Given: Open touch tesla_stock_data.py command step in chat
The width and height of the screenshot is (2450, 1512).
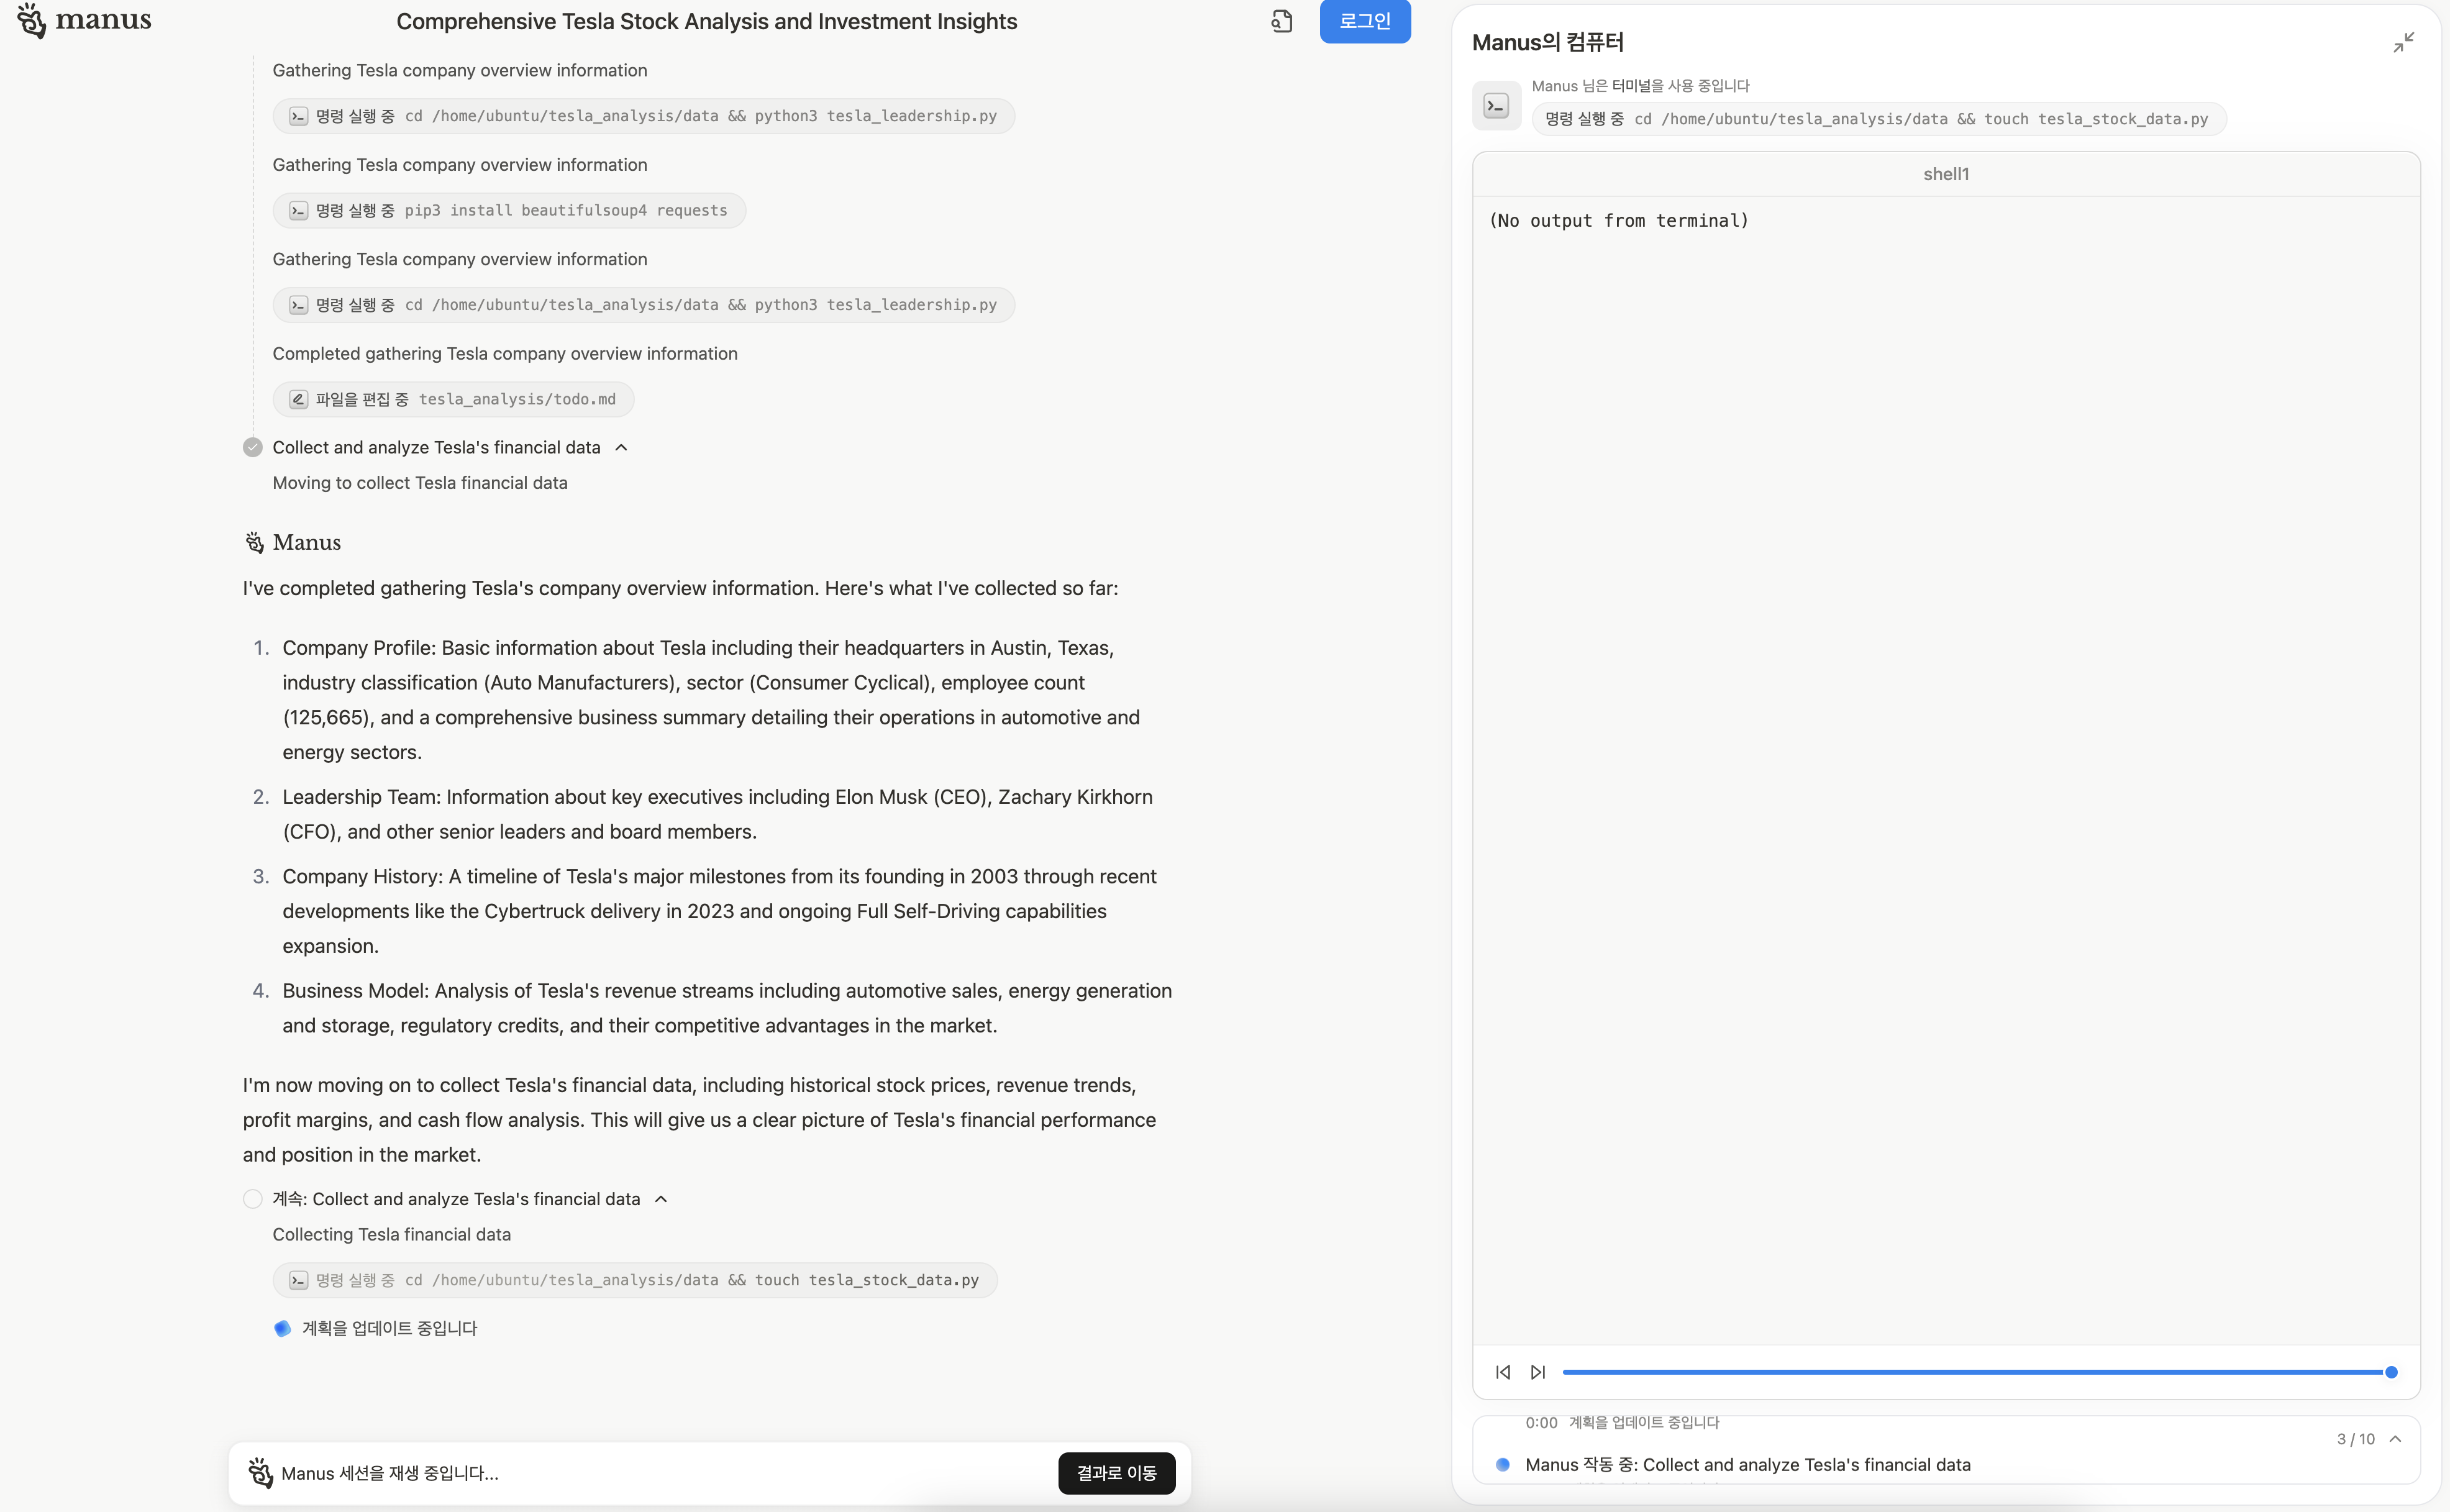Looking at the screenshot, I should 634,1280.
